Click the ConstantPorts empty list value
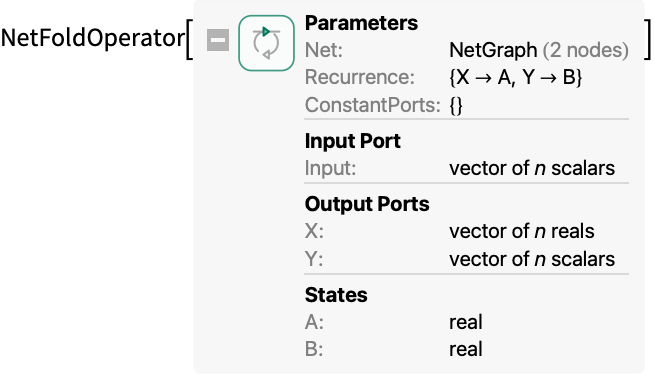 click(x=456, y=105)
